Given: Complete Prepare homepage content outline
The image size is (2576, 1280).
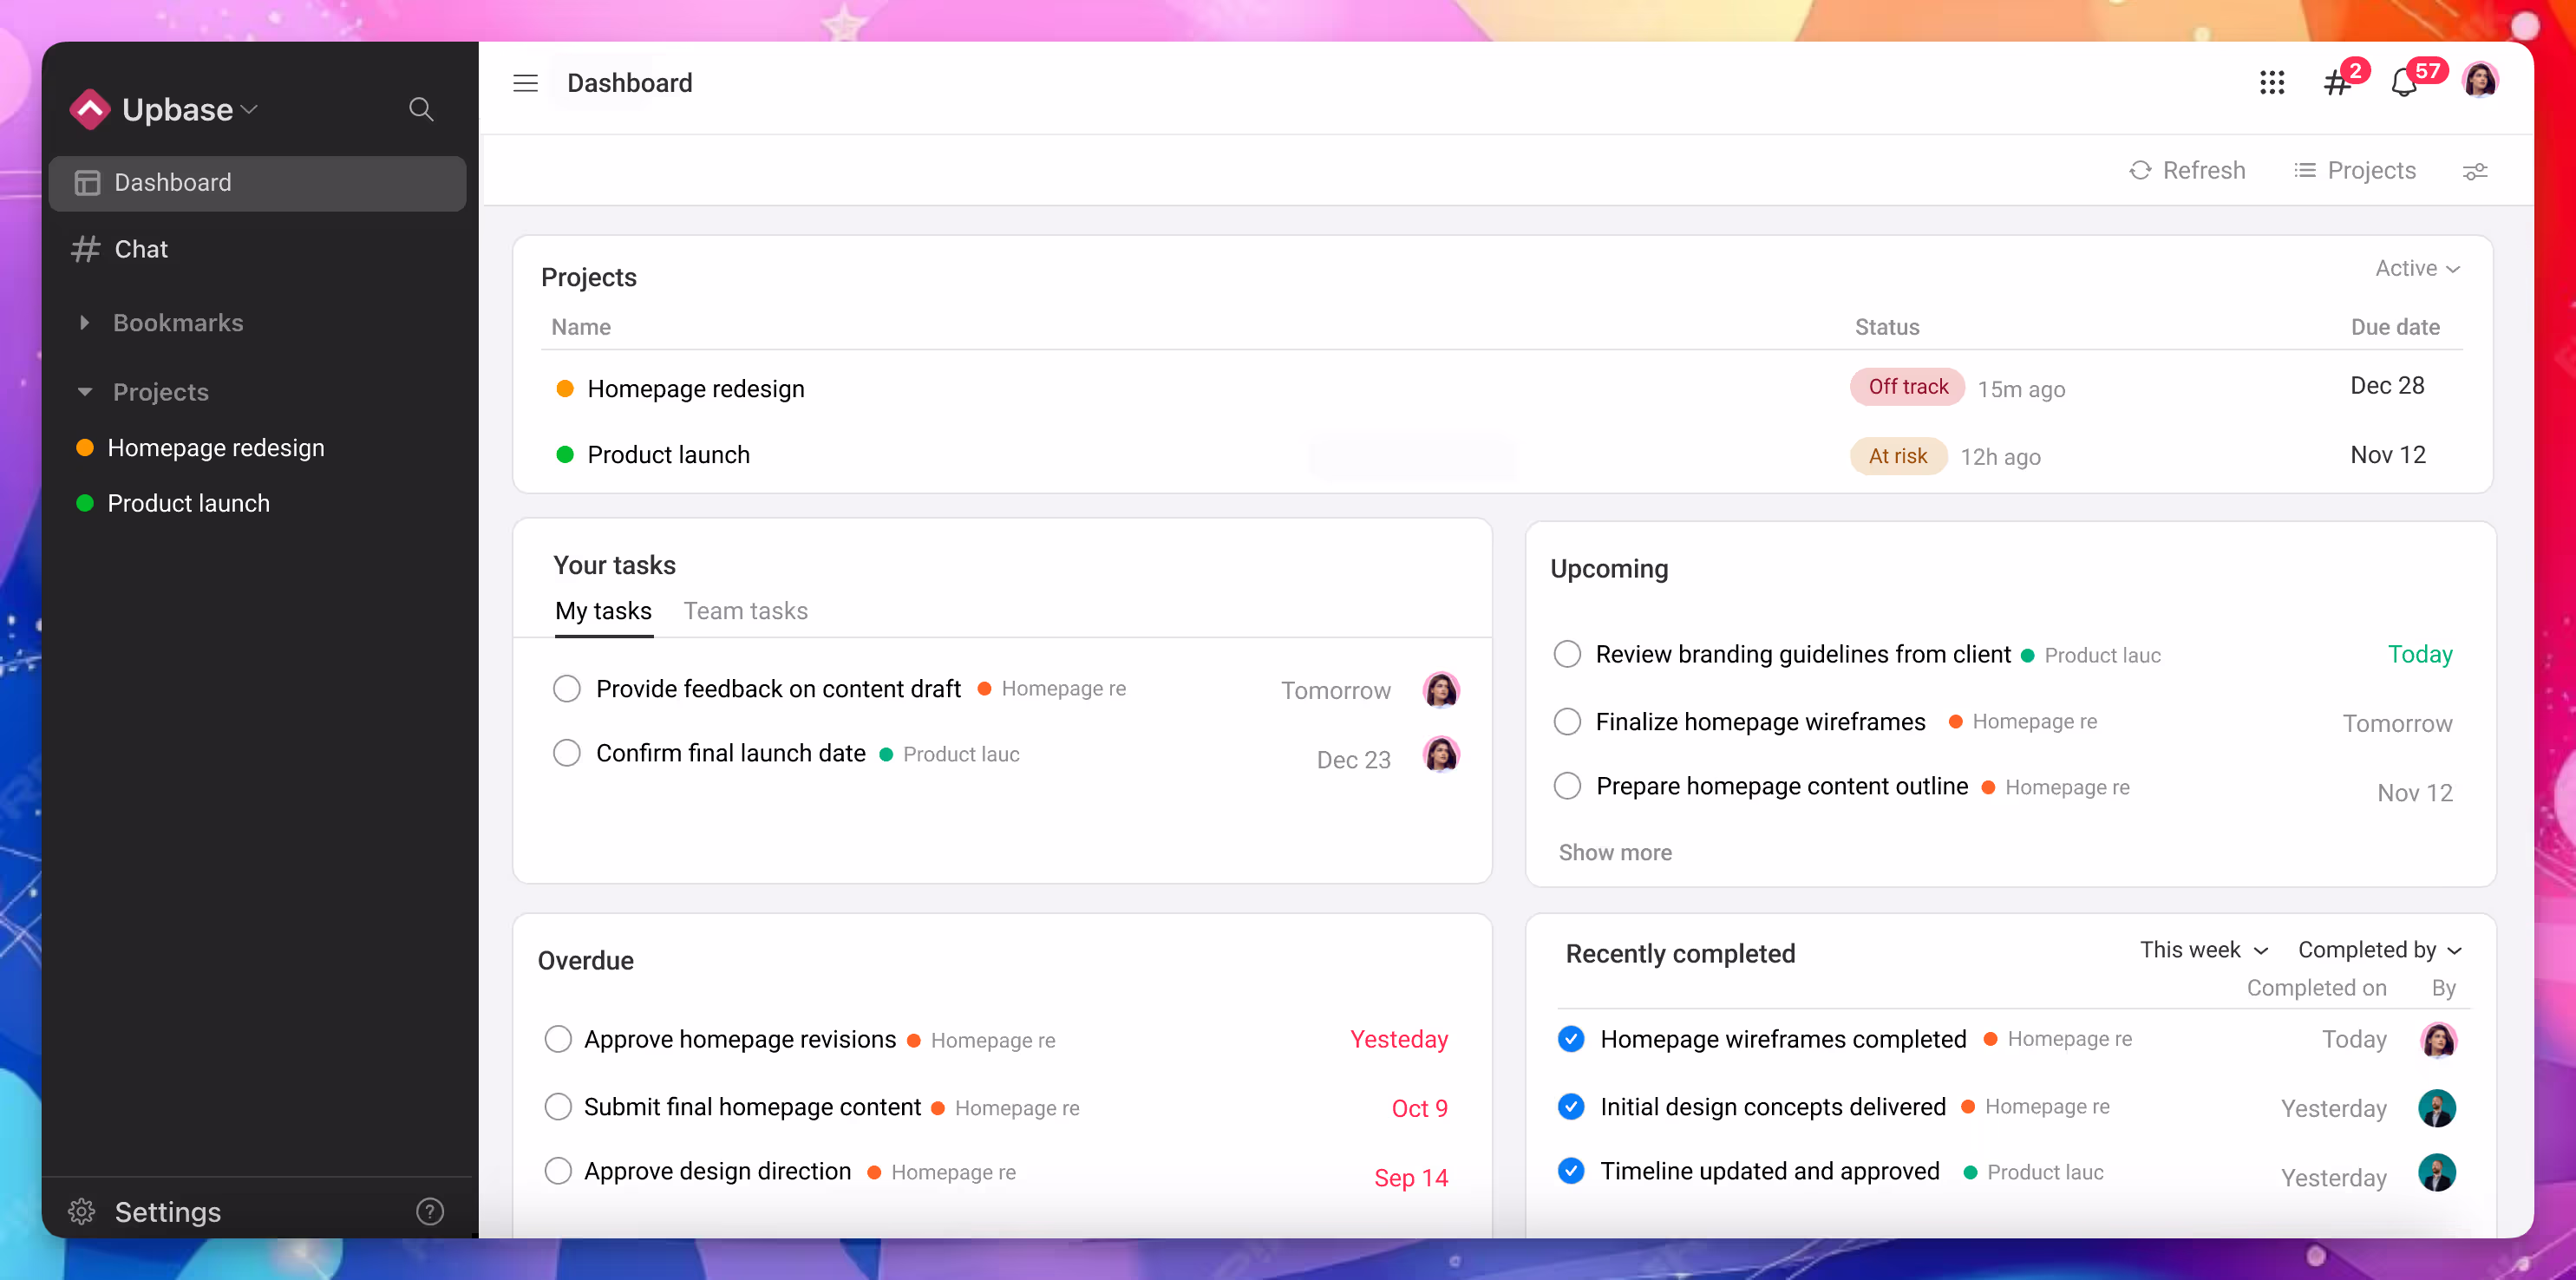Looking at the screenshot, I should (1566, 786).
